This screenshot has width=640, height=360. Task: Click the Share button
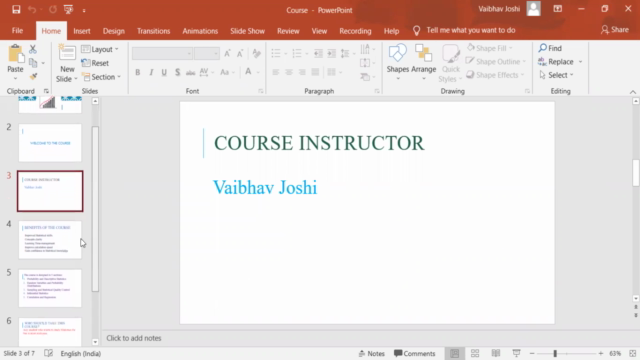pos(615,30)
